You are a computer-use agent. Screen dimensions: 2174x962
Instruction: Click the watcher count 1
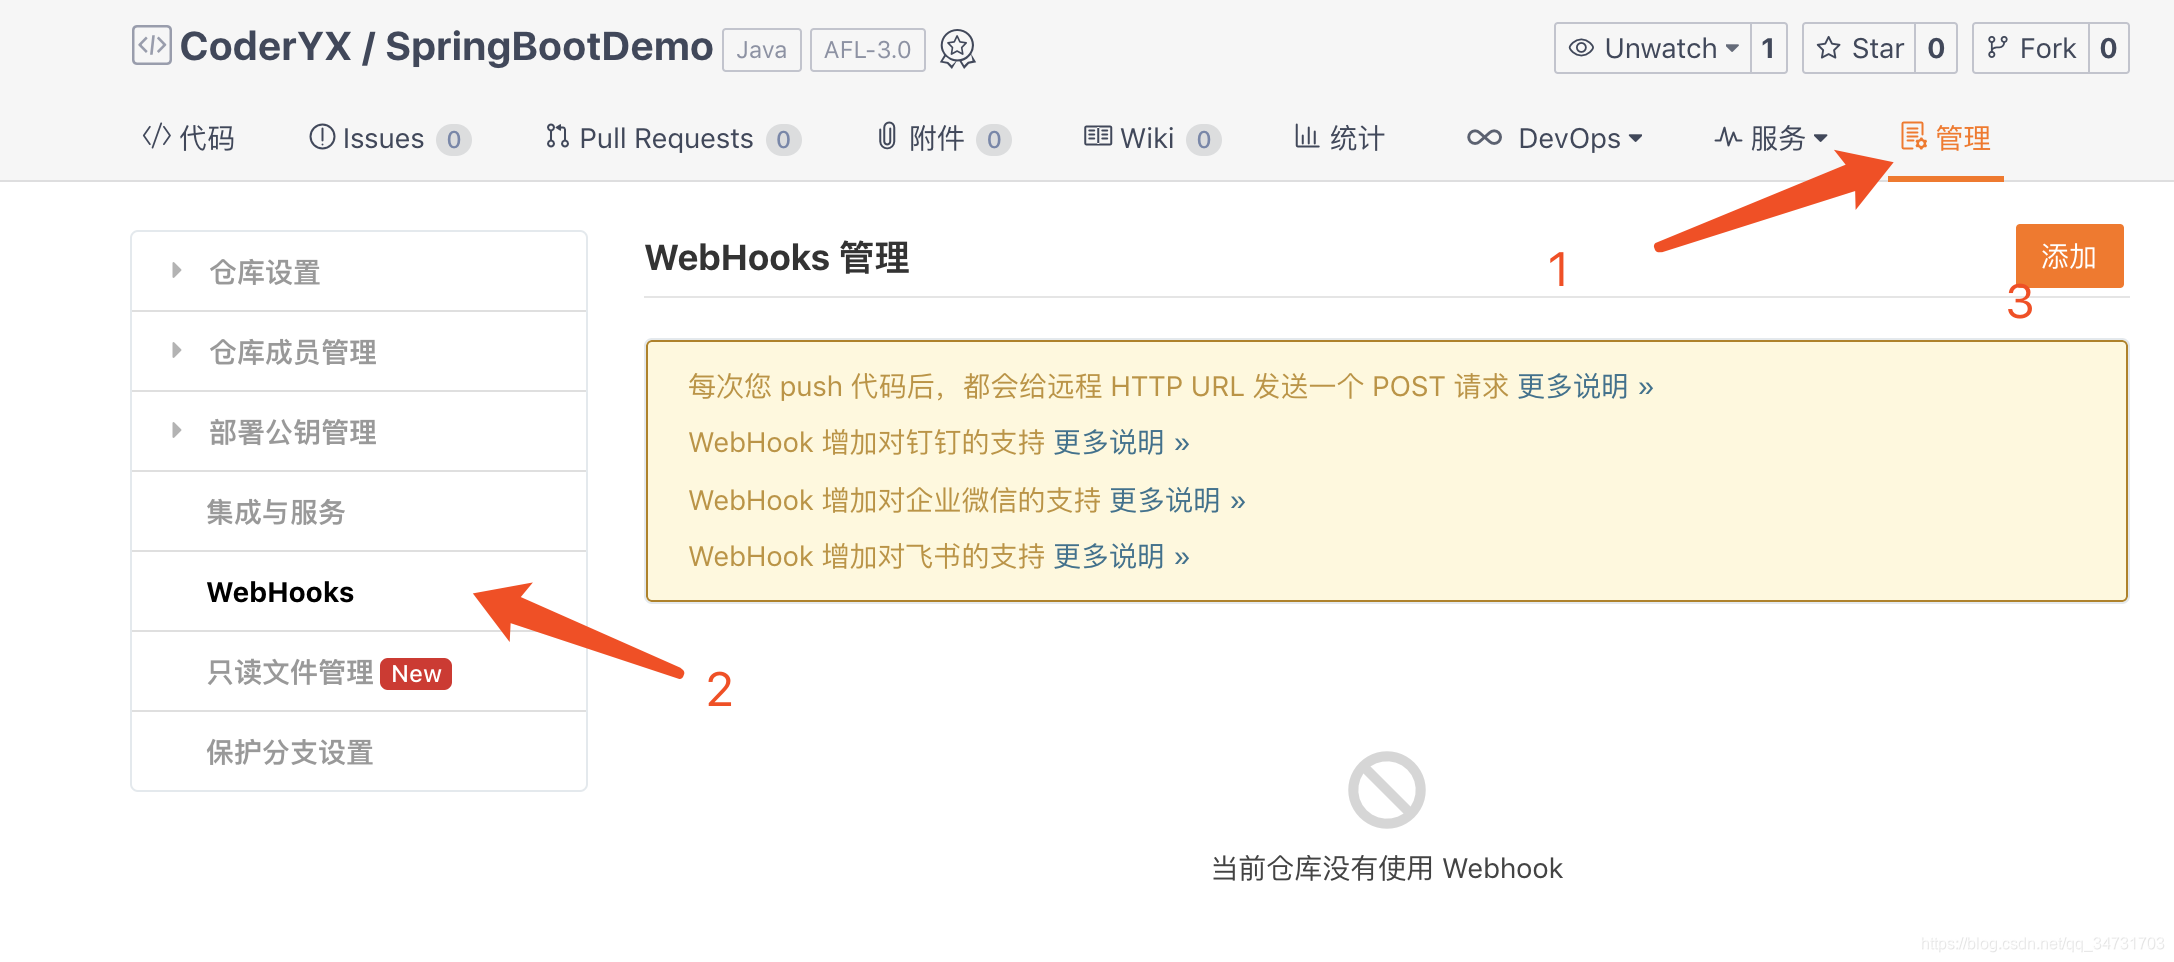point(1768,48)
